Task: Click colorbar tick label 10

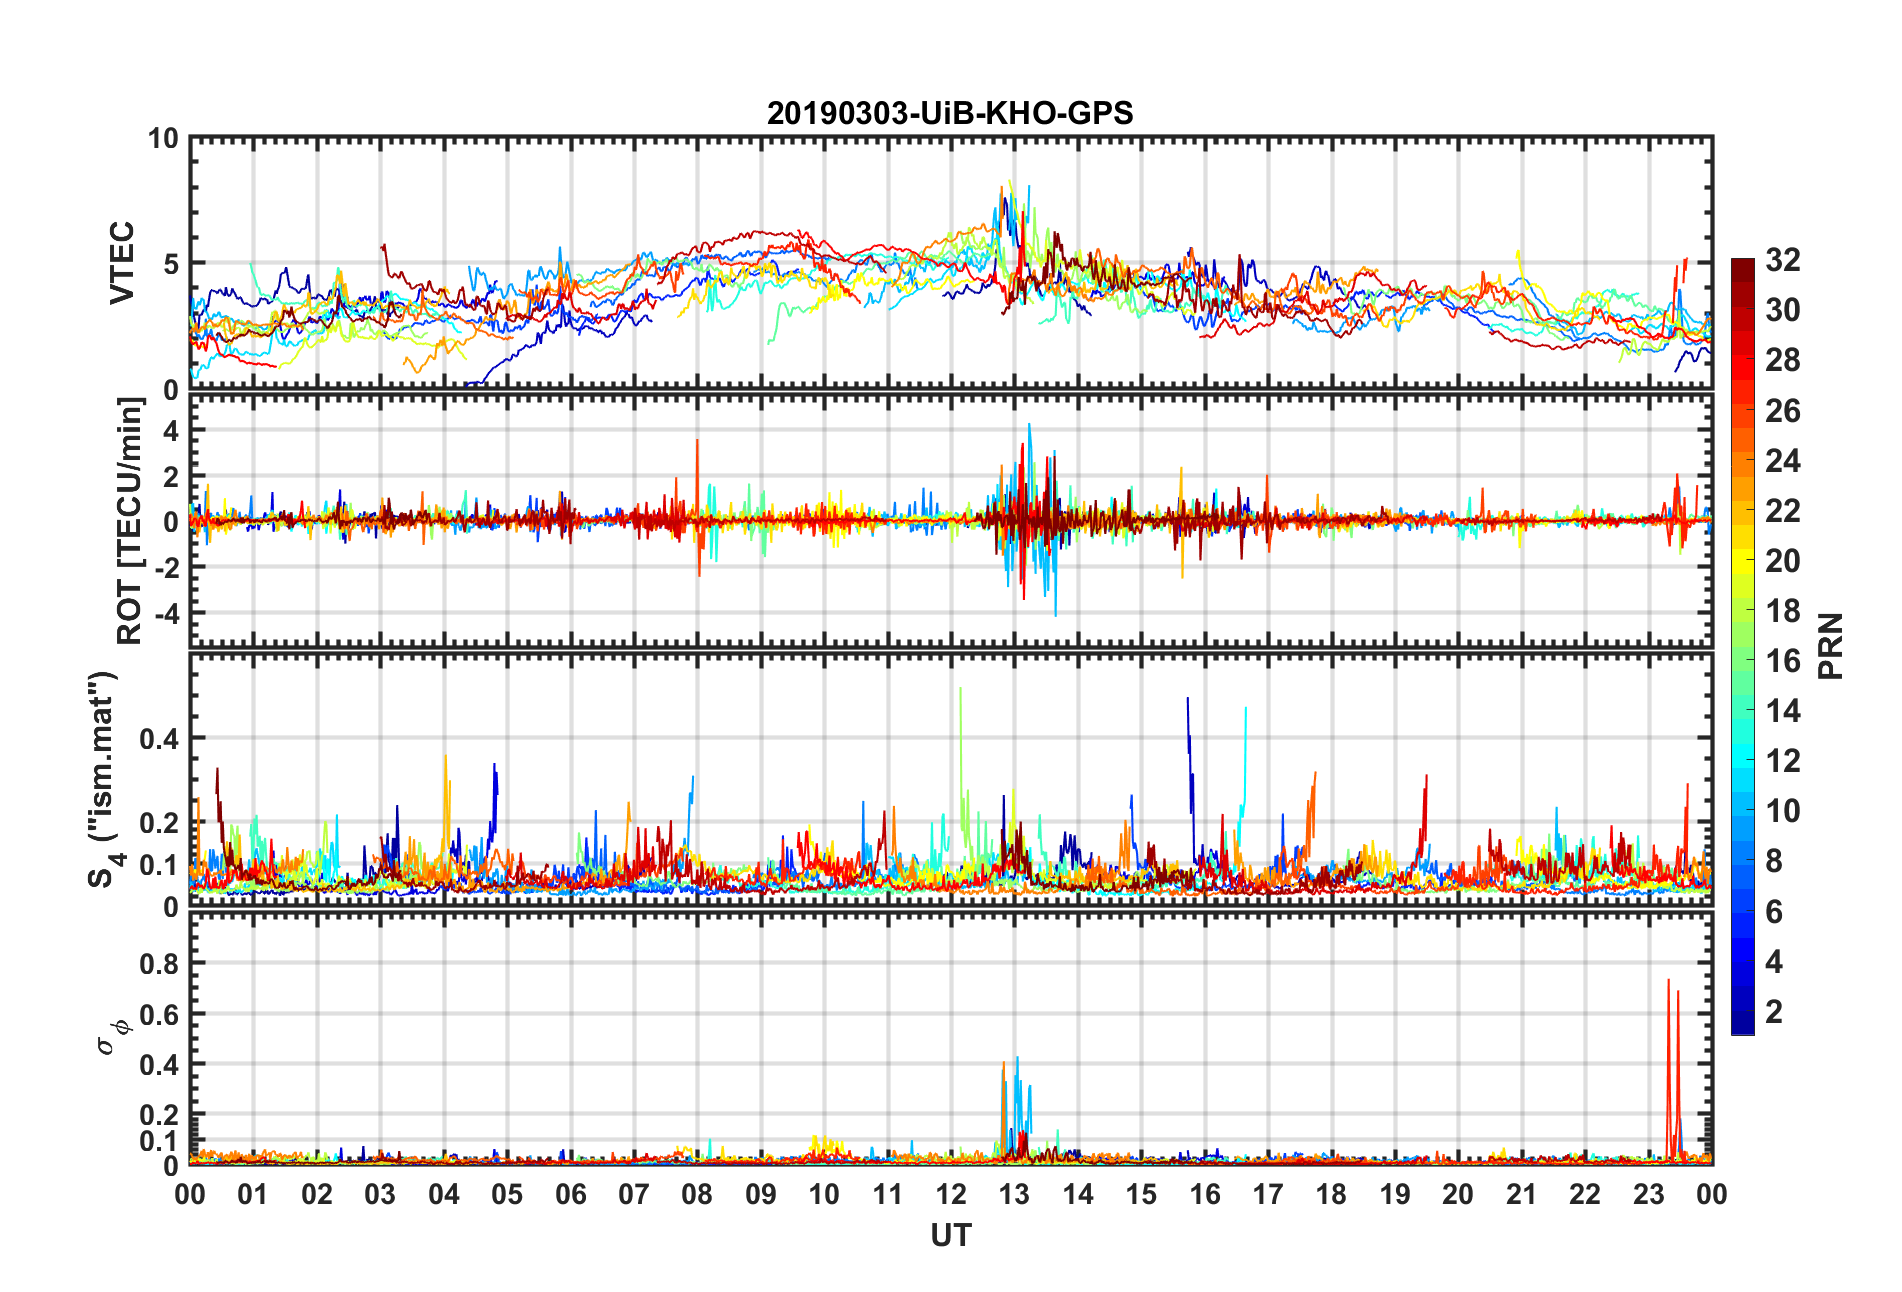Action: click(x=1783, y=811)
